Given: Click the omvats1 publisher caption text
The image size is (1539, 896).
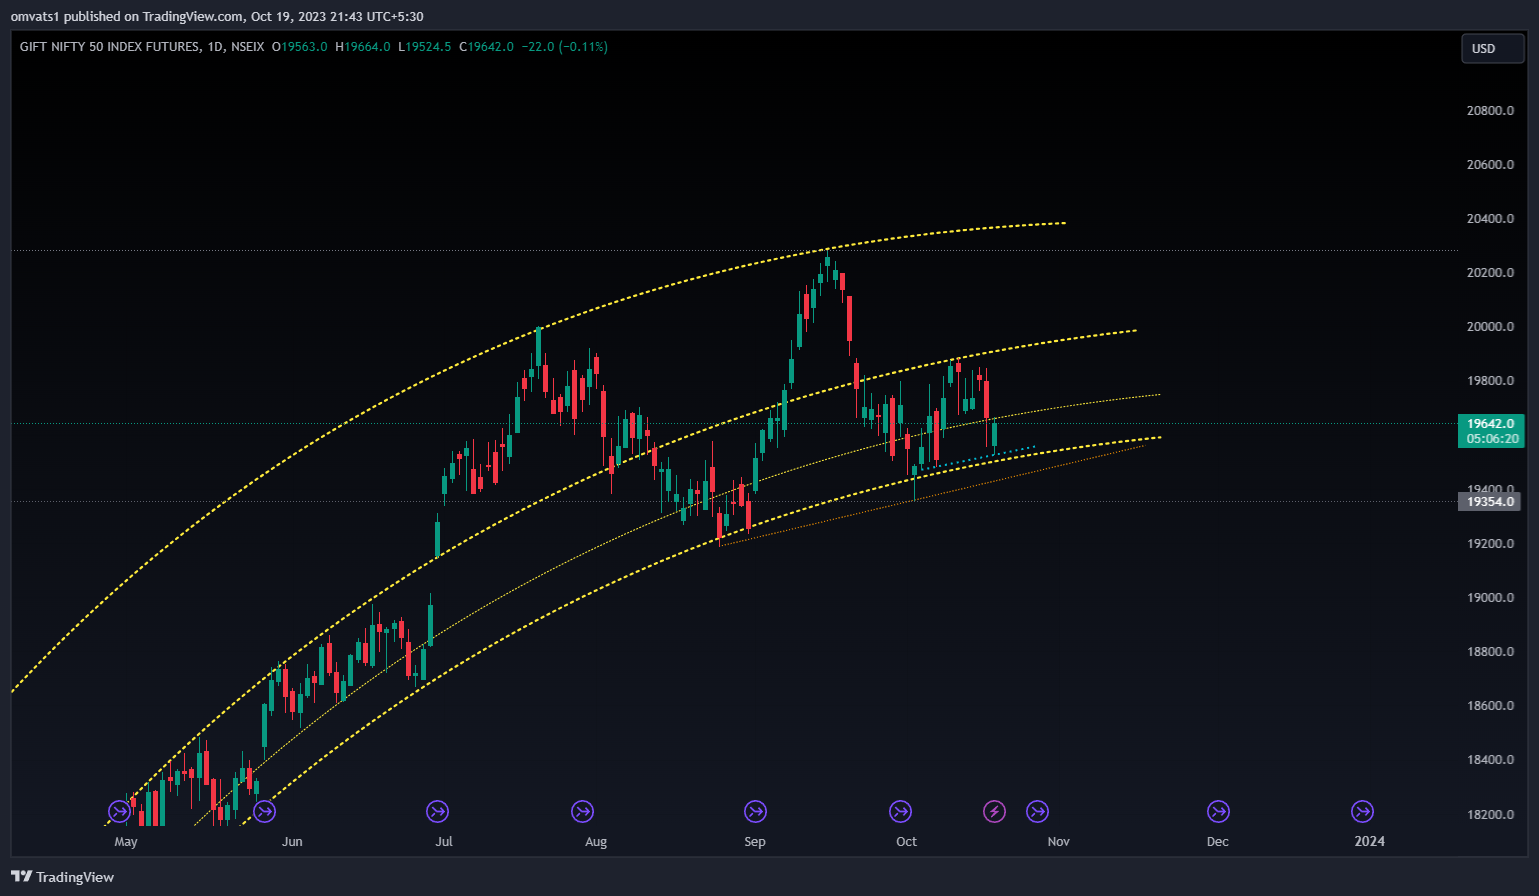Looking at the screenshot, I should [217, 16].
